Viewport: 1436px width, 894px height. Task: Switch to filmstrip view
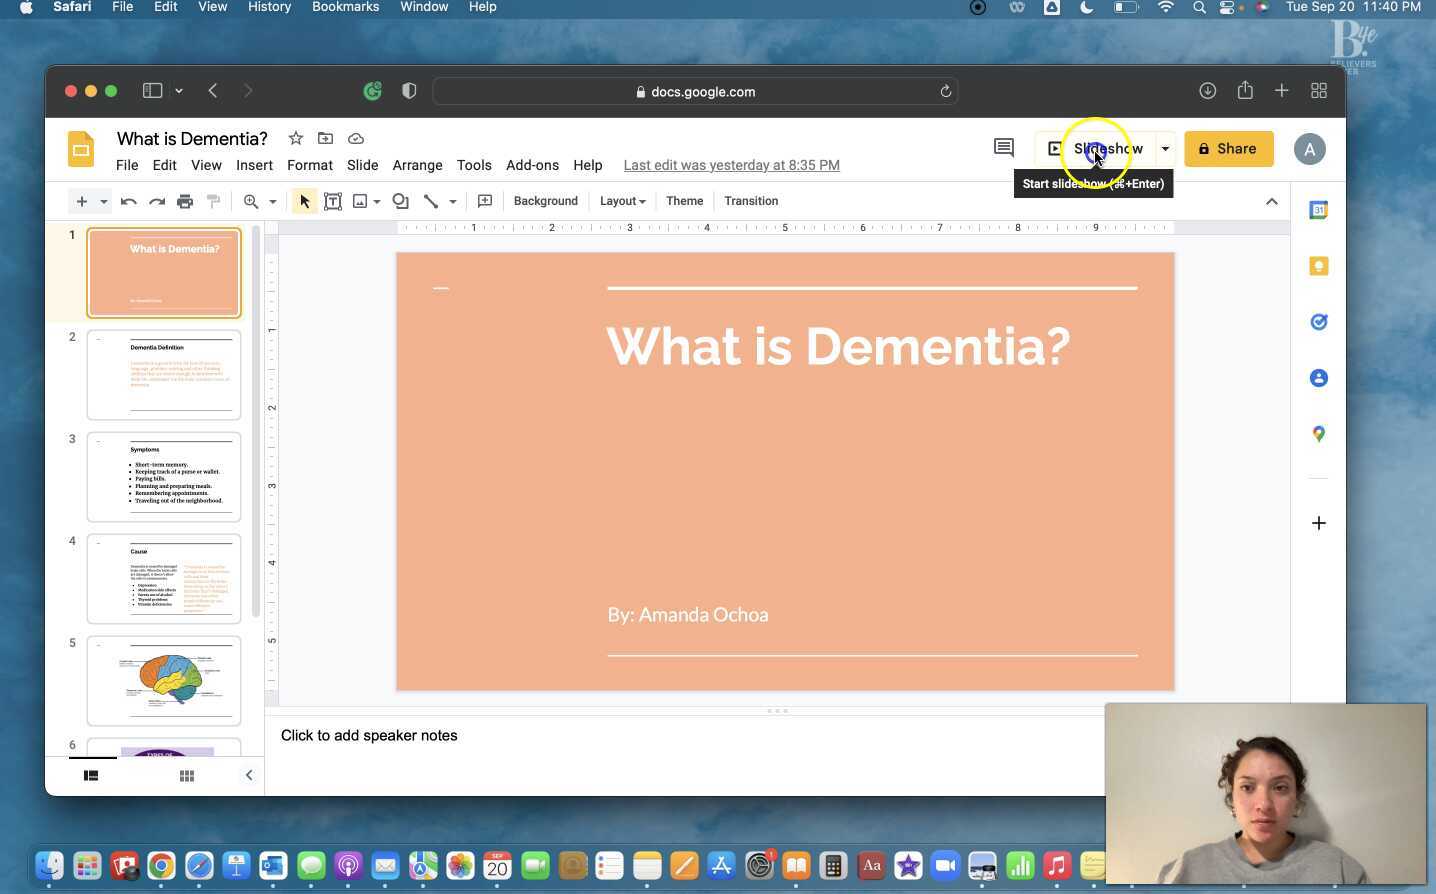click(91, 776)
